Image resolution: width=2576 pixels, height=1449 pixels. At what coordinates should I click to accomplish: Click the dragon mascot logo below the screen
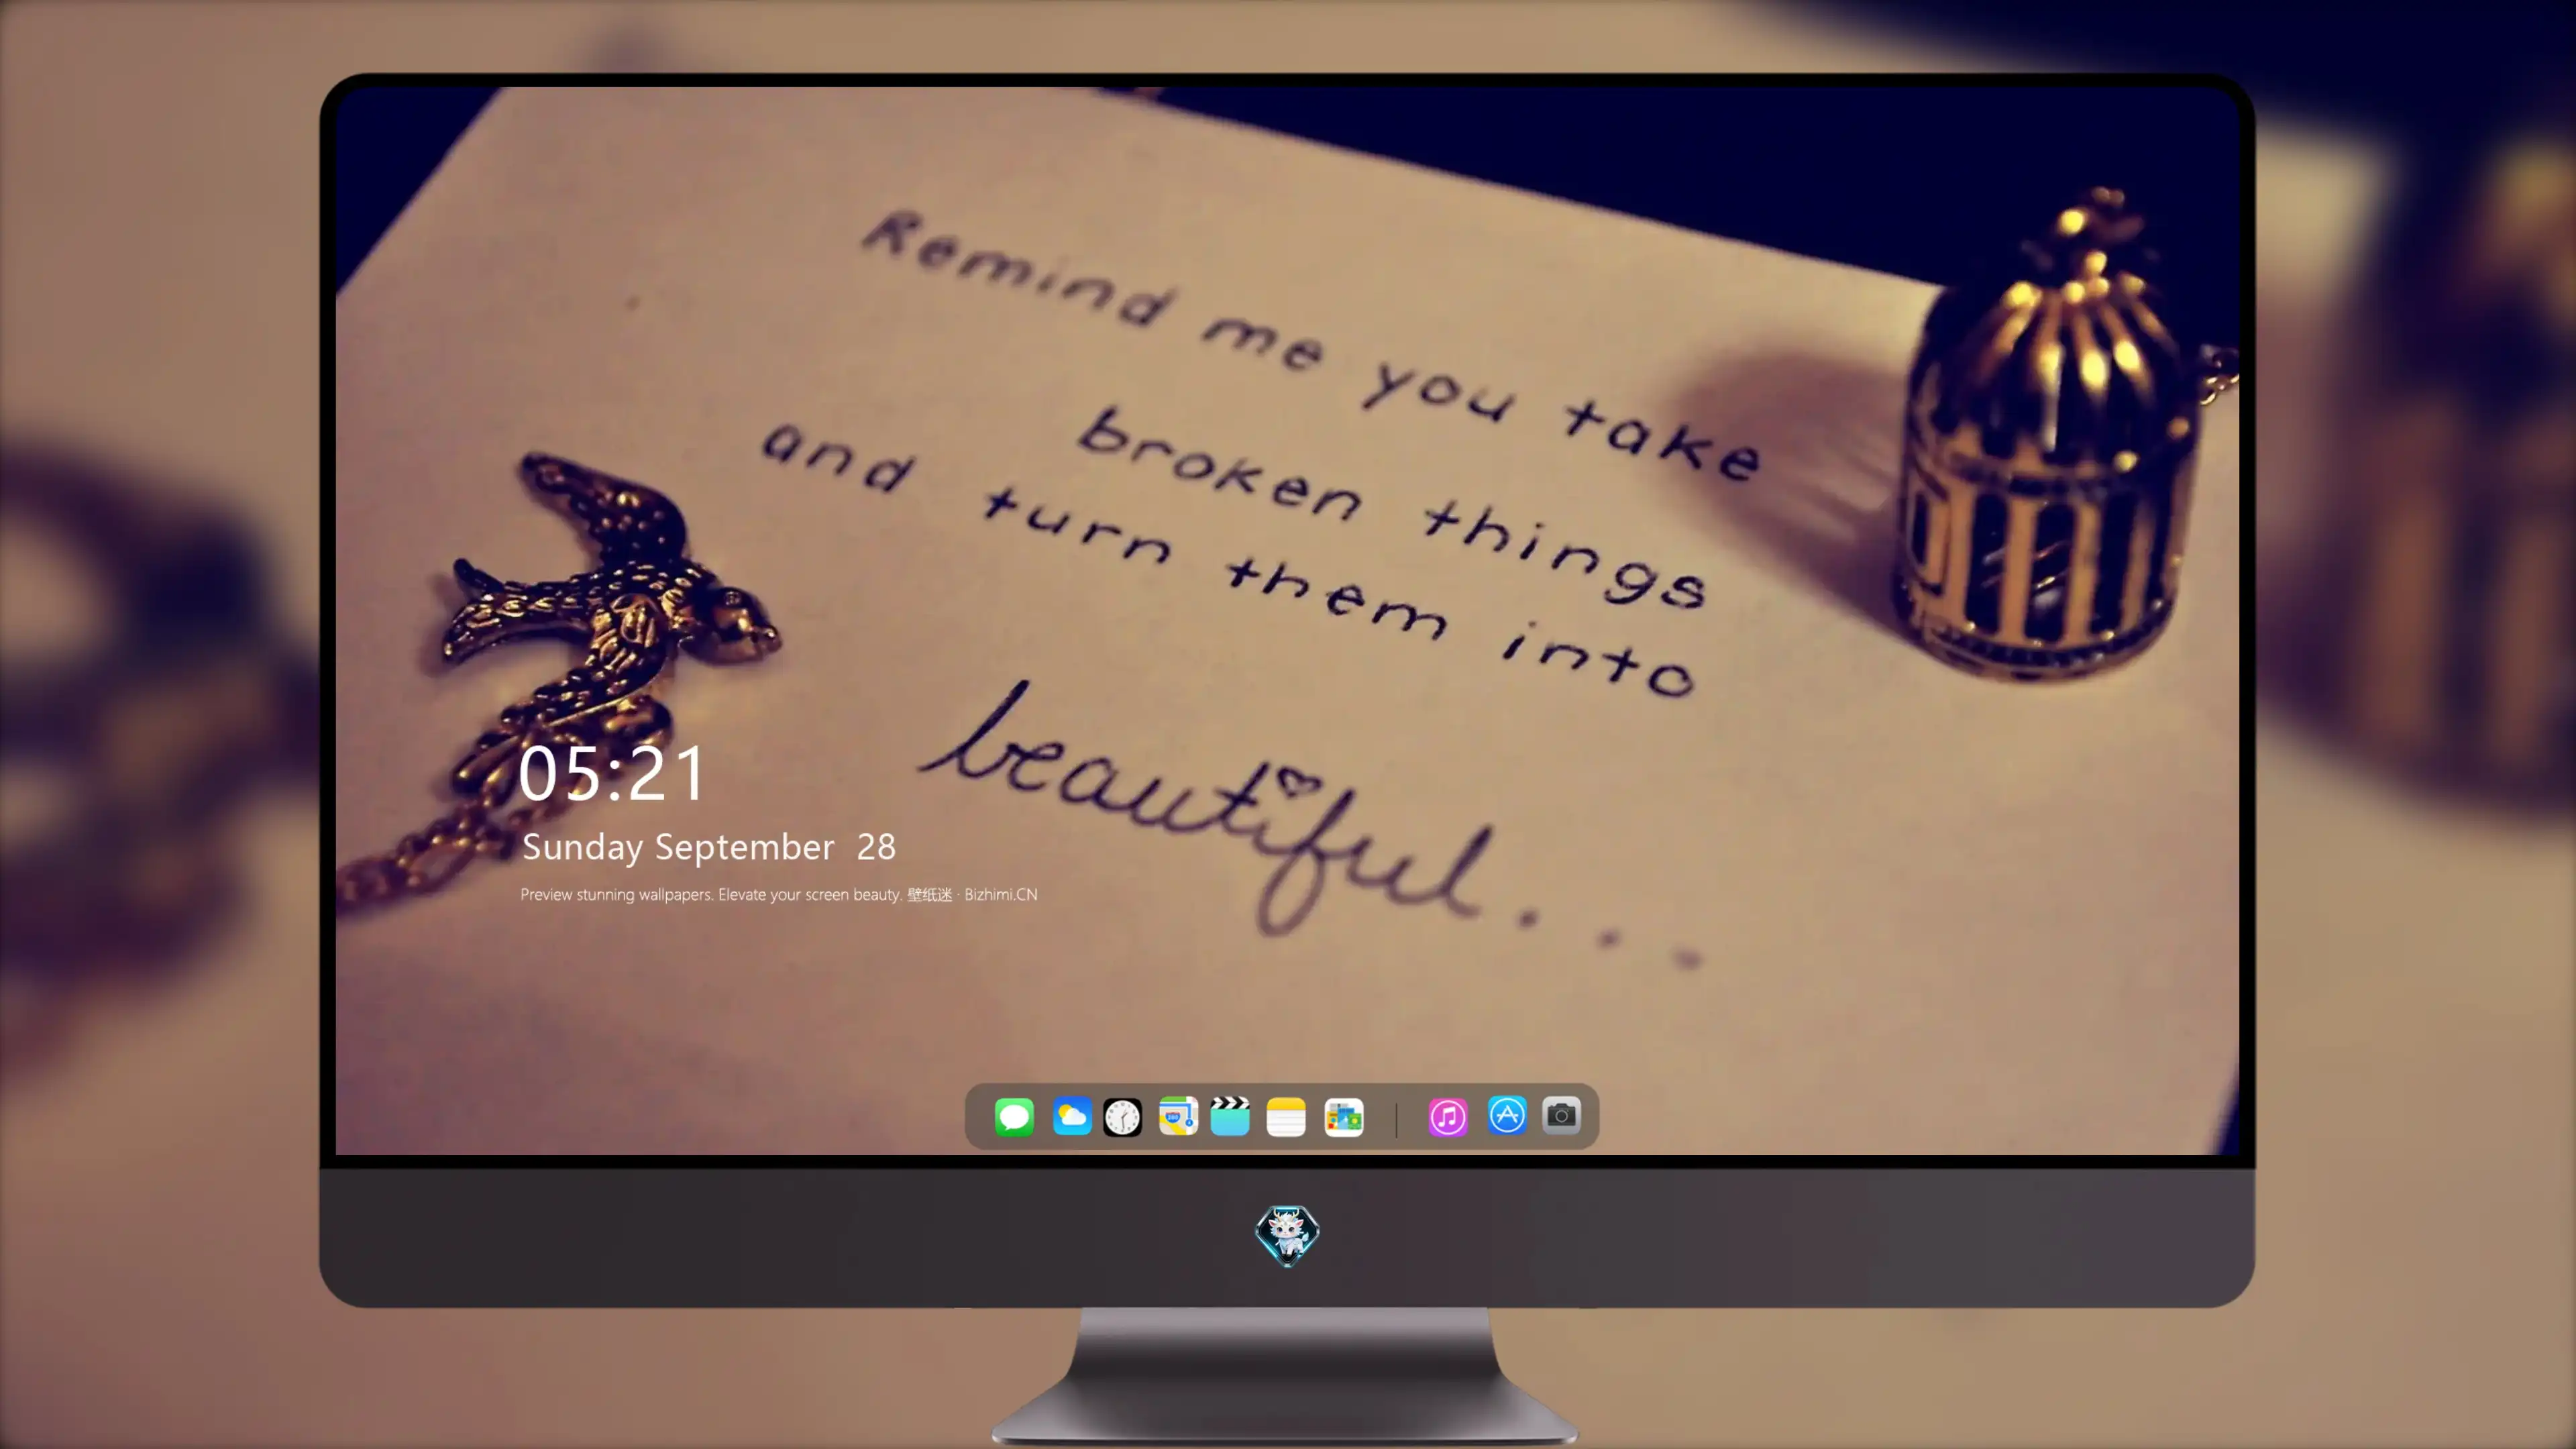point(1287,1236)
